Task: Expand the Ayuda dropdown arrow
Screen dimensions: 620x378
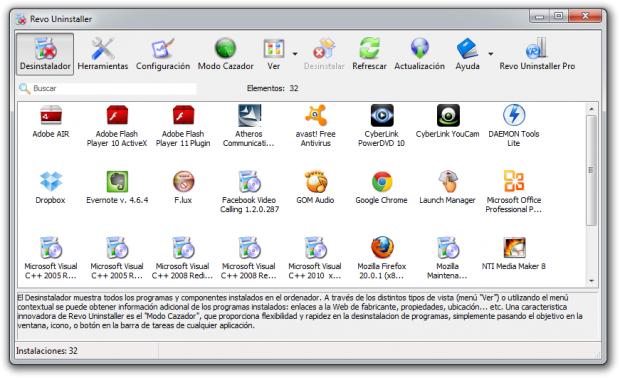Action: point(491,54)
